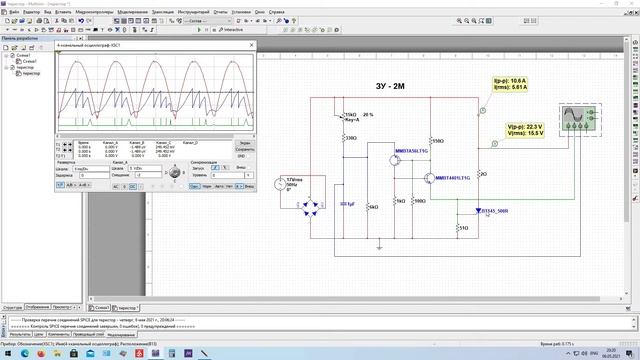
Task: Select rising edge trigger button
Action: [x=215, y=168]
